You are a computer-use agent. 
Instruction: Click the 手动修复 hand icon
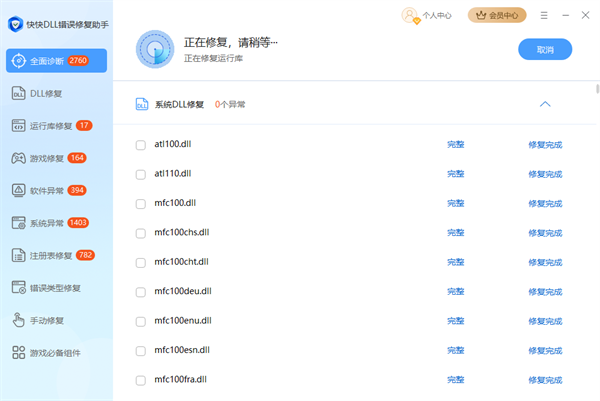tap(18, 320)
